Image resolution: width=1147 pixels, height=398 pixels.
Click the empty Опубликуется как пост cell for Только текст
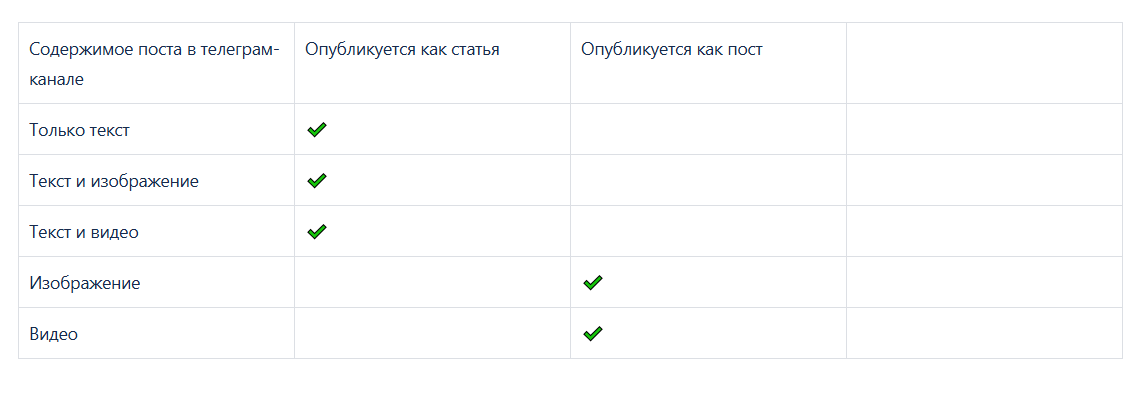tap(708, 129)
